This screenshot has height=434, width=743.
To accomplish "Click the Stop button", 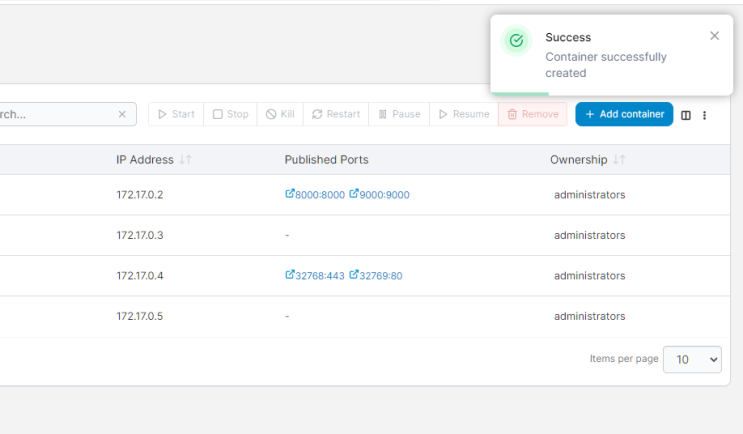I will click(x=230, y=114).
